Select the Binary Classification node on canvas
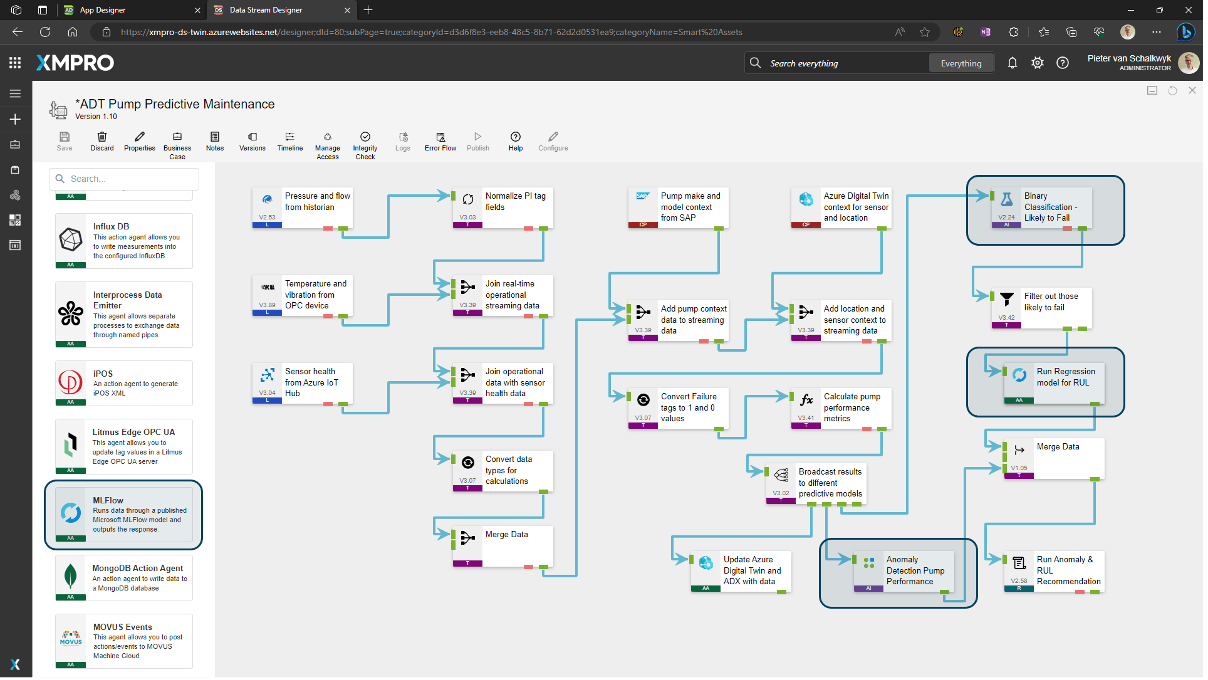This screenshot has height=680, width=1208. 1044,209
